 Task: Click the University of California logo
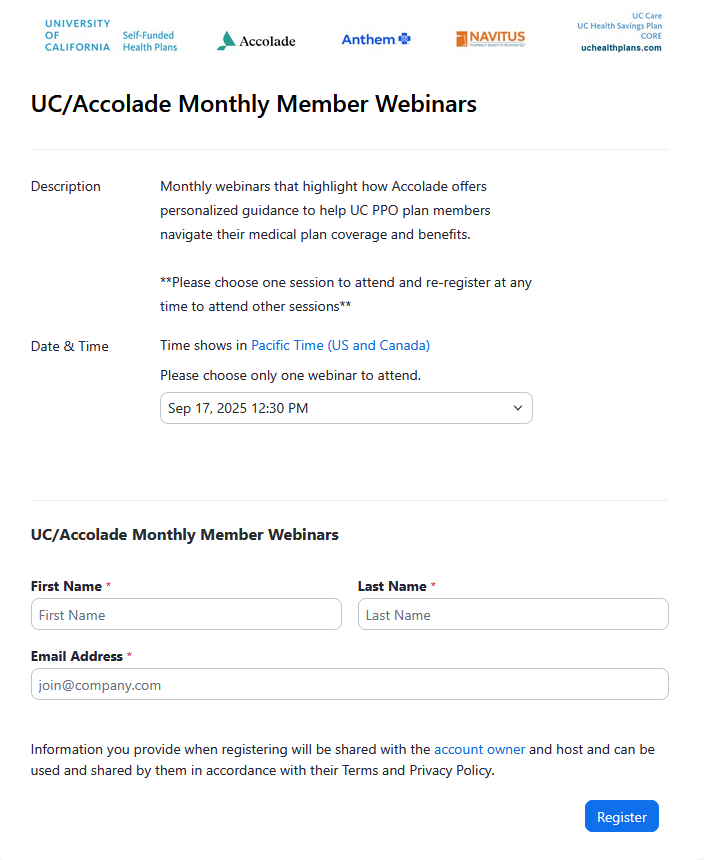(77, 35)
